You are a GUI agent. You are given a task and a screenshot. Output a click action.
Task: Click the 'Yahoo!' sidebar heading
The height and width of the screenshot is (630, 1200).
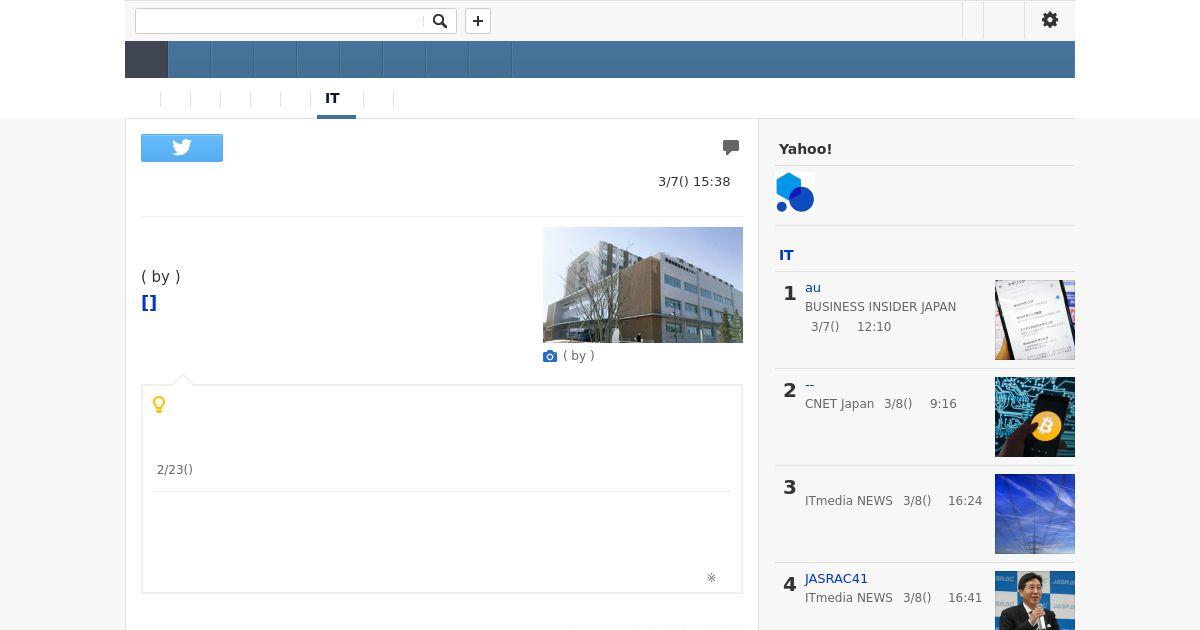805,149
